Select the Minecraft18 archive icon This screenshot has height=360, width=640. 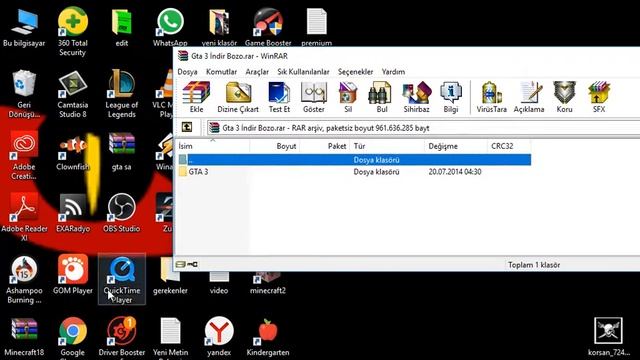tap(24, 337)
